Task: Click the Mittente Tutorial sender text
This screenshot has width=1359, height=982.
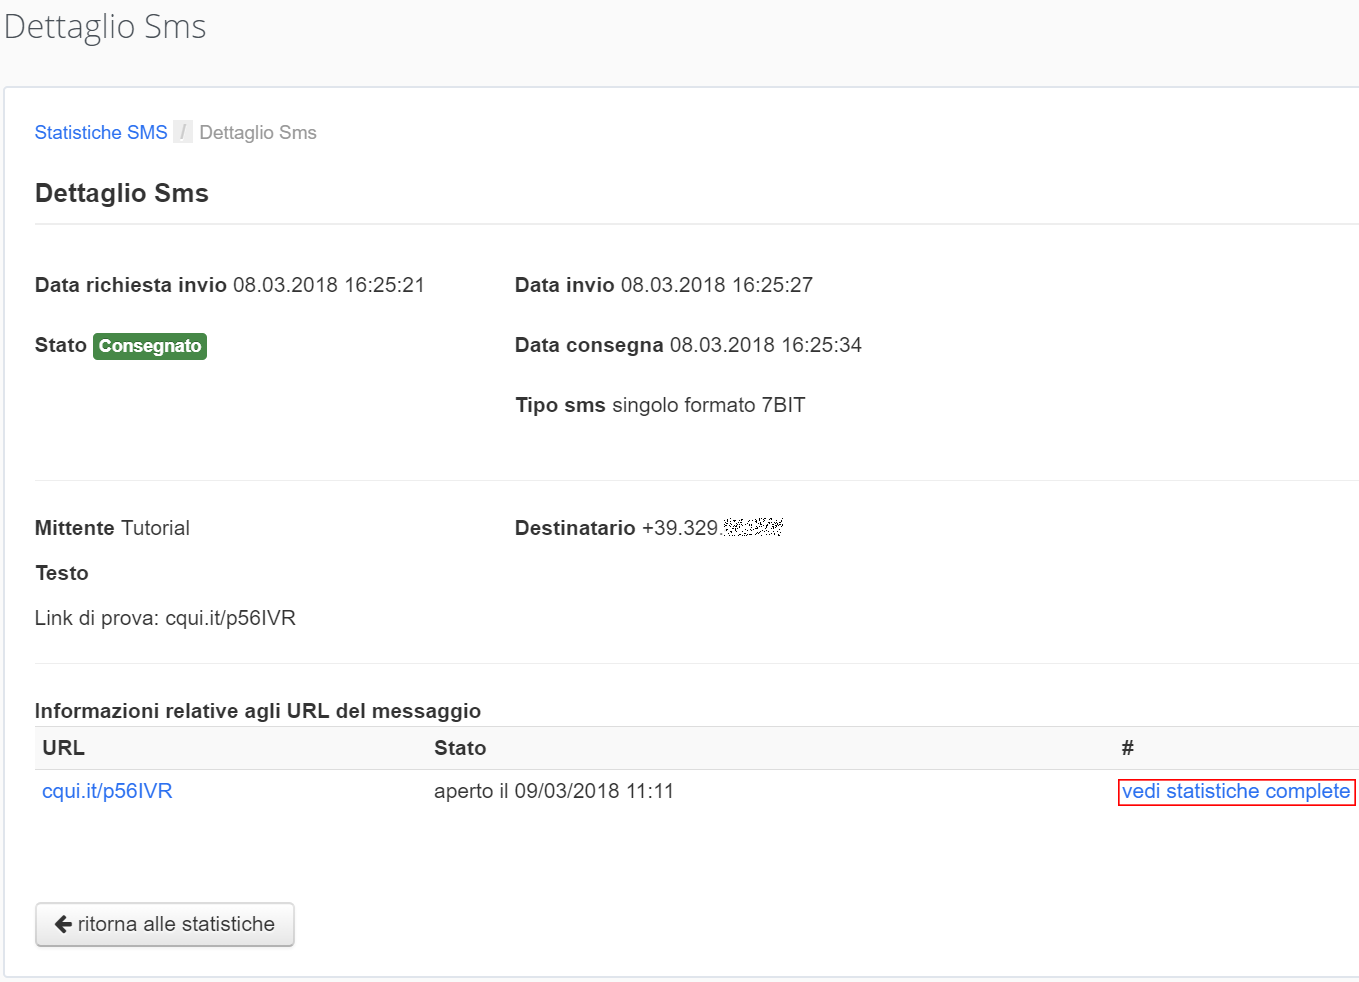Action: [x=112, y=528]
